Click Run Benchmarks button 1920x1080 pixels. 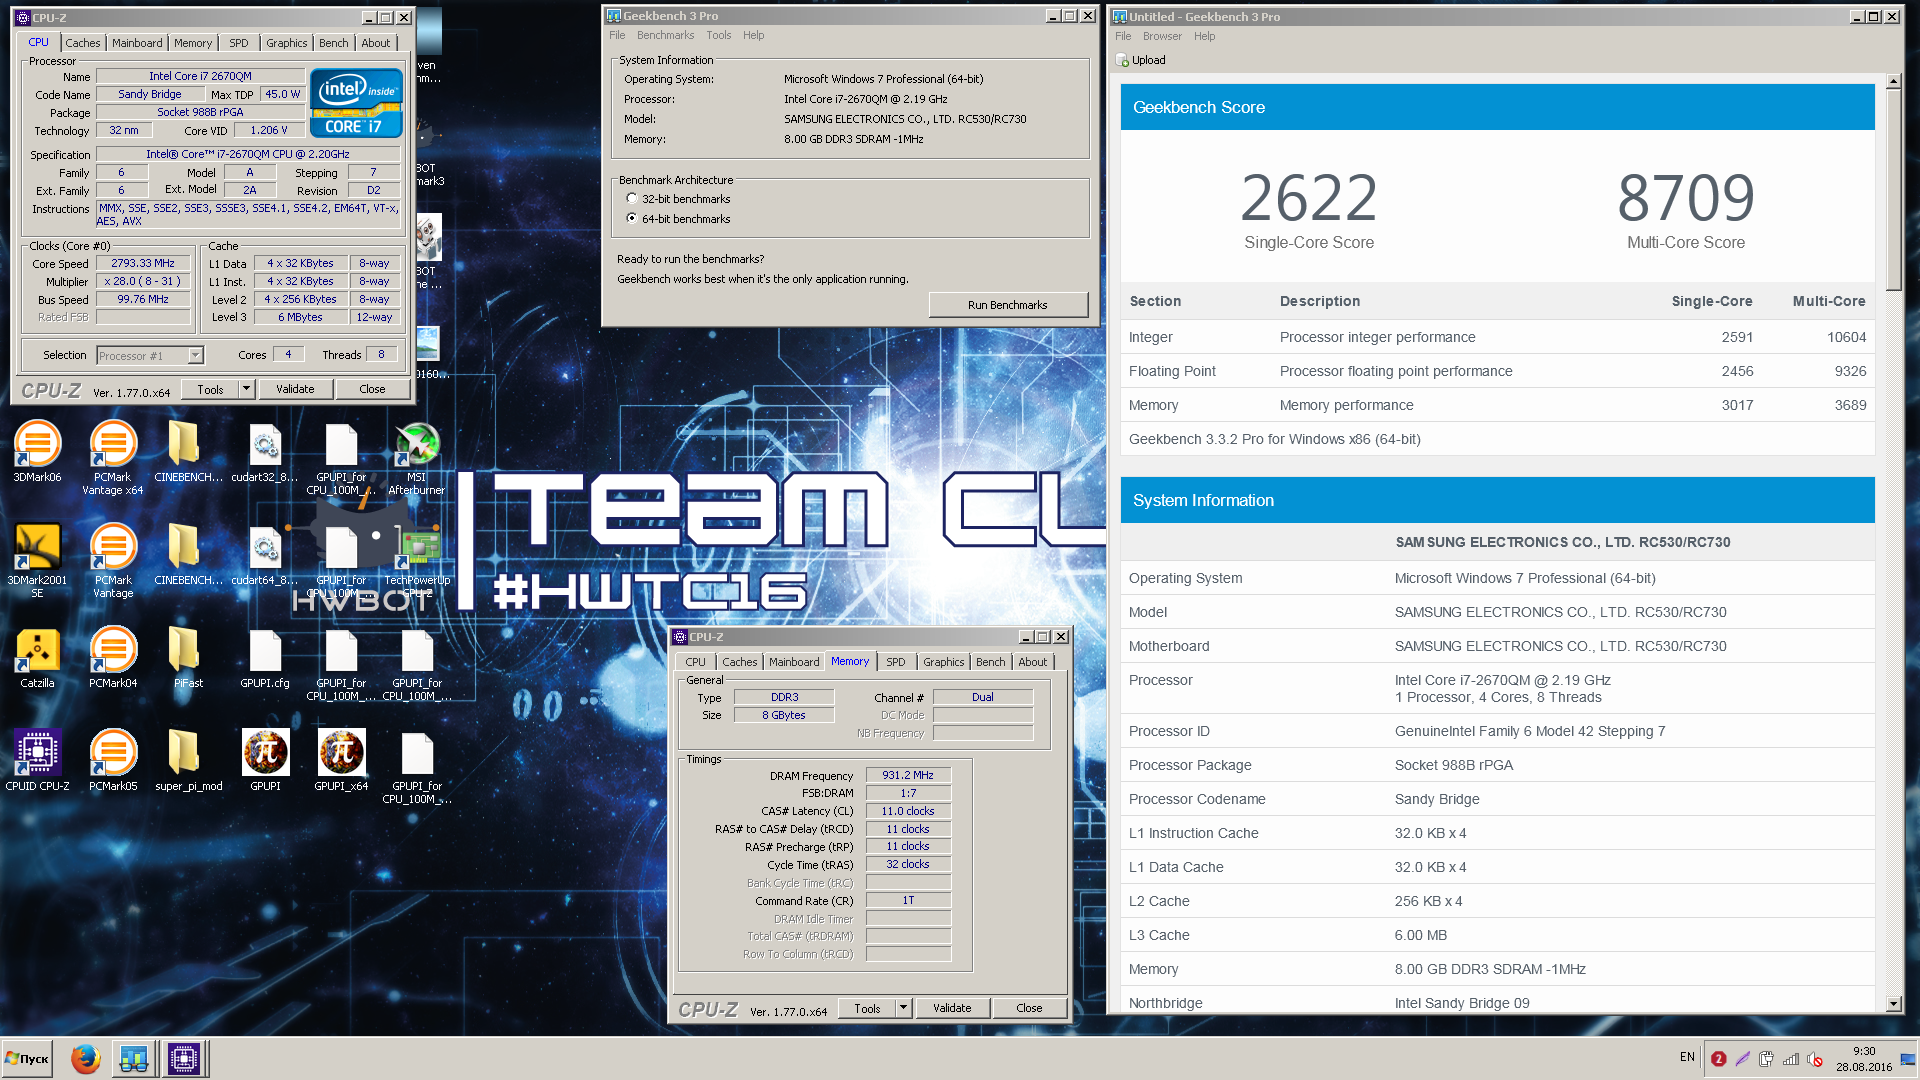pyautogui.click(x=1008, y=305)
